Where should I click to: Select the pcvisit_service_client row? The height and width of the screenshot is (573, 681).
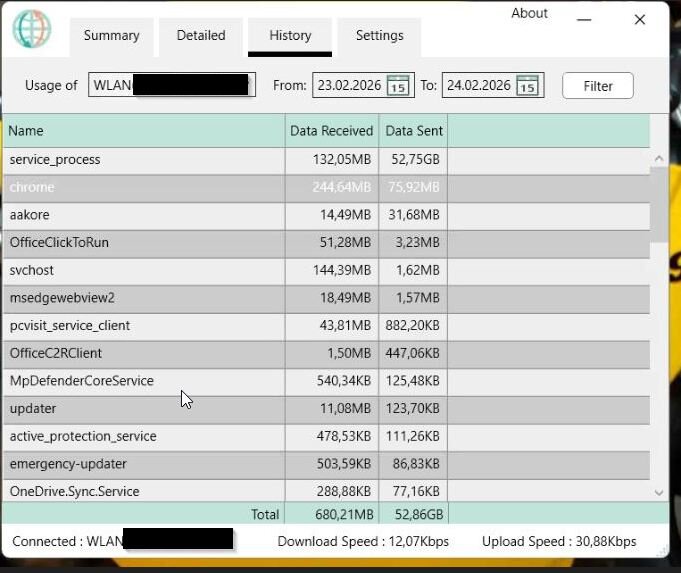point(144,326)
